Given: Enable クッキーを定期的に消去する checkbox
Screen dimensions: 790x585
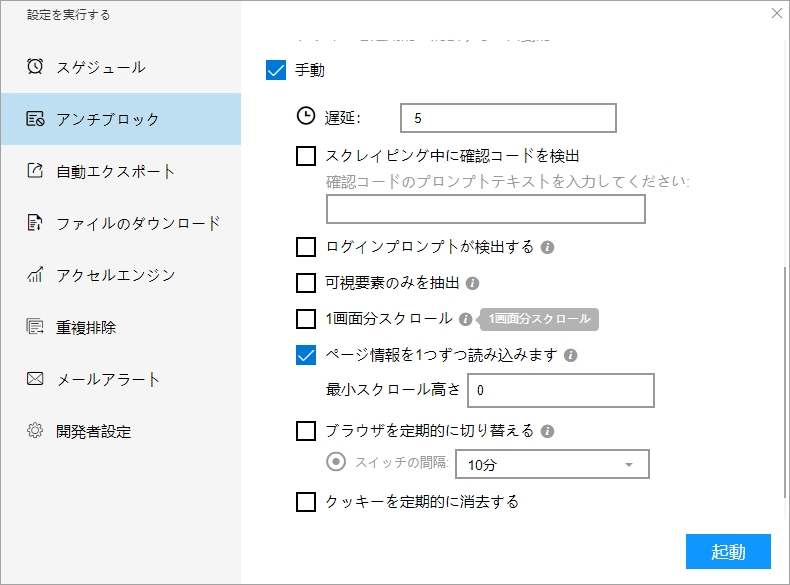Looking at the screenshot, I should (x=307, y=502).
